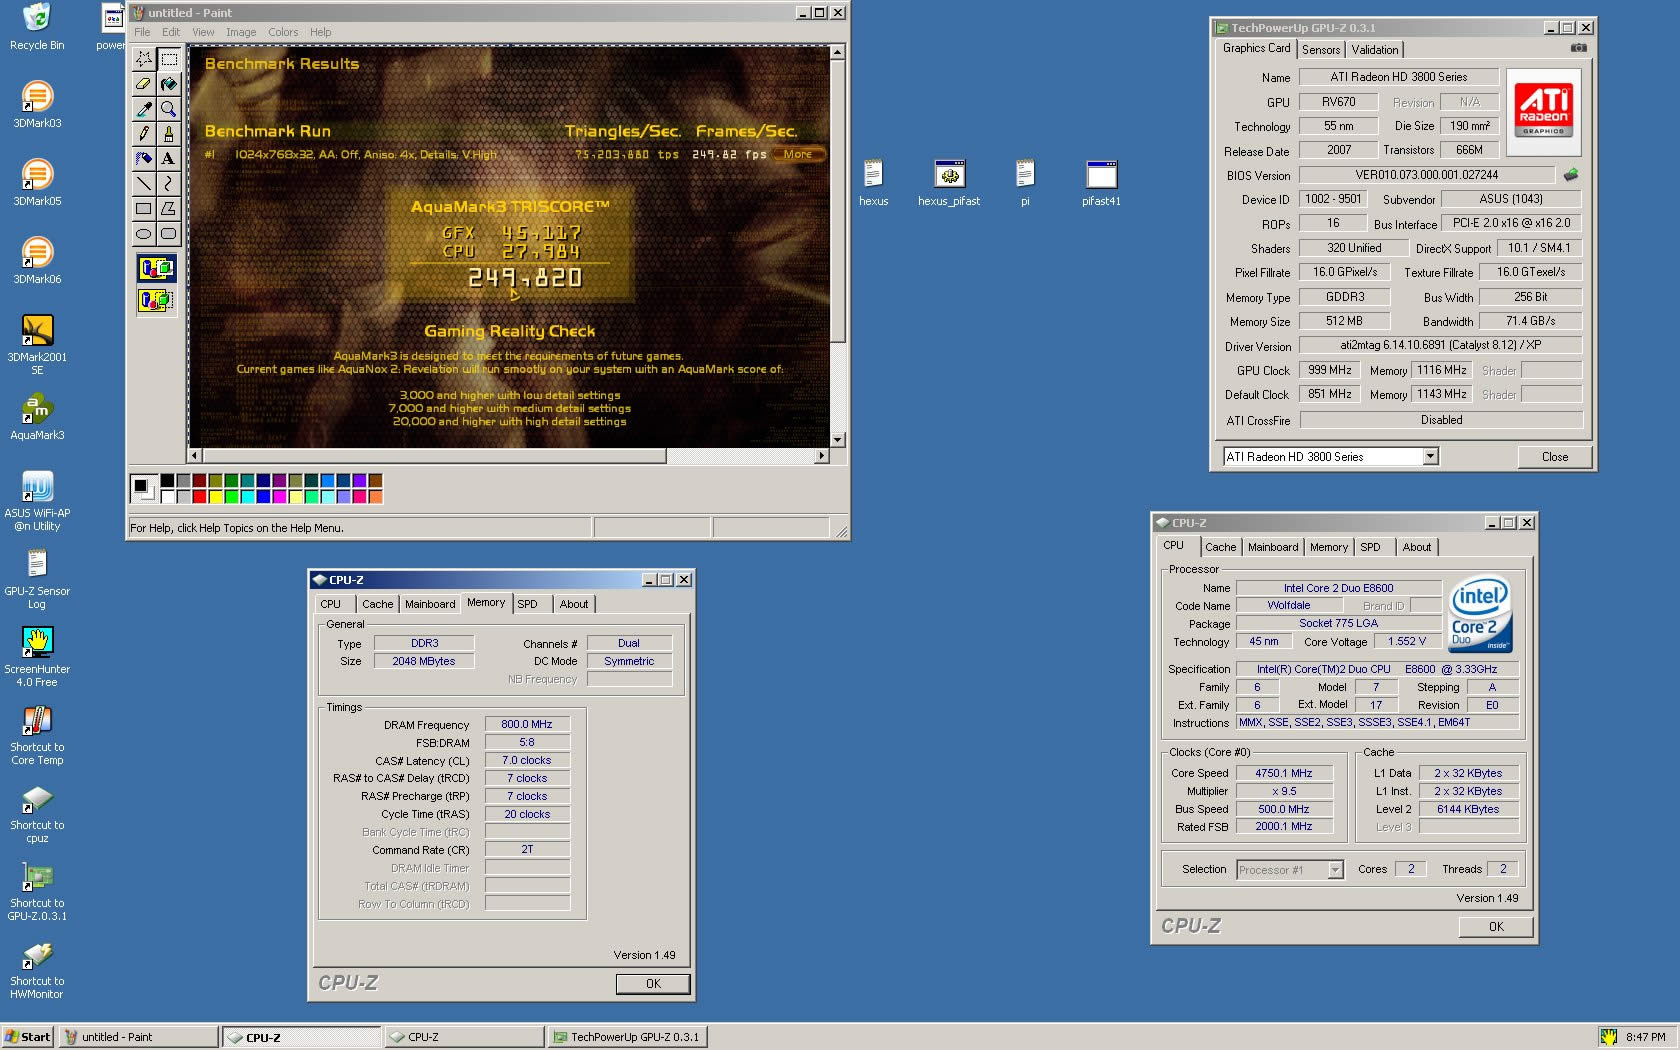Open the graphics card dropdown in GPU-Z
This screenshot has width=1680, height=1050.
1431,457
